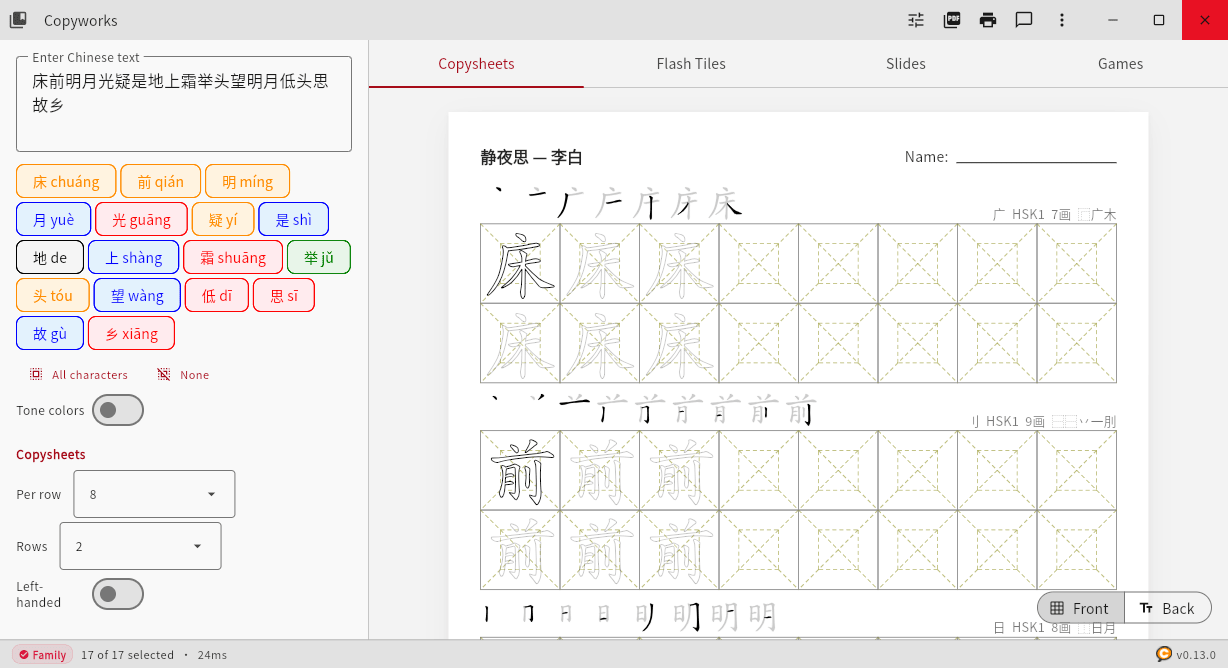Export worksheet as PDF
Viewport: 1228px width, 668px height.
pos(951,20)
